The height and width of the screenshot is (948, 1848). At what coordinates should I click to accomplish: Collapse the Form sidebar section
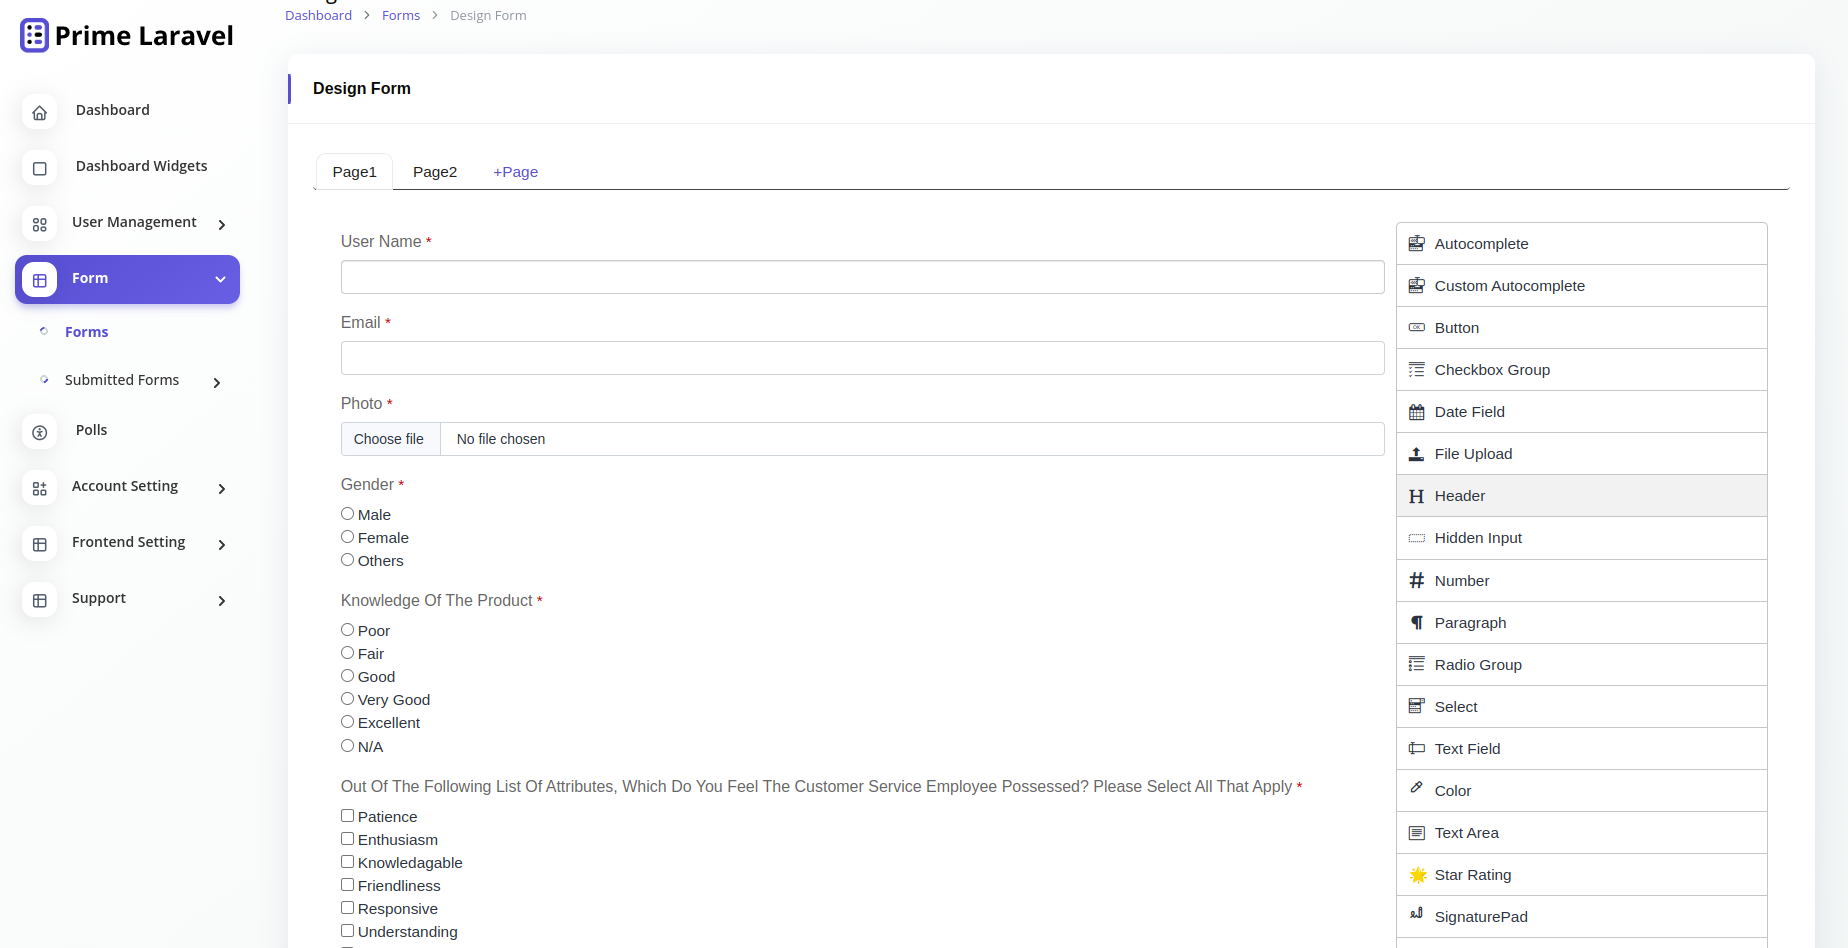point(220,280)
